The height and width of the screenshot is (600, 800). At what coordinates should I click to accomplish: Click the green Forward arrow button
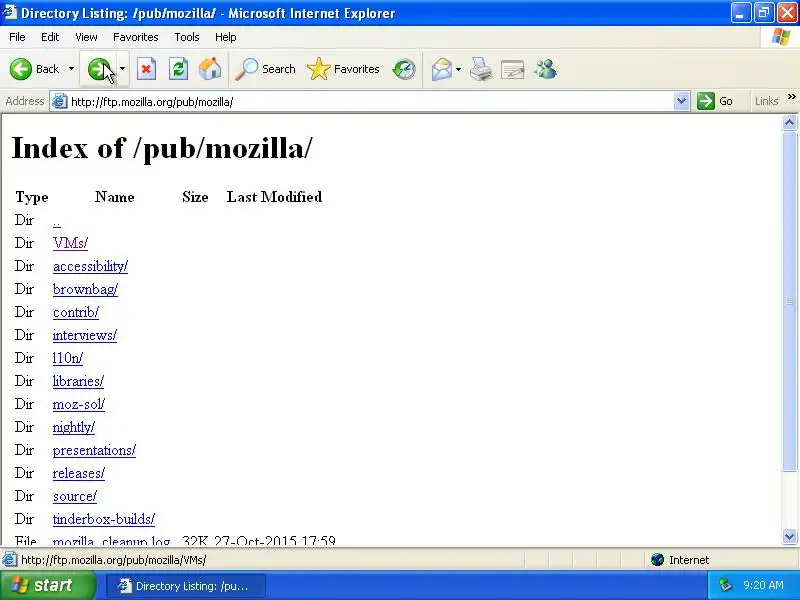[x=99, y=69]
